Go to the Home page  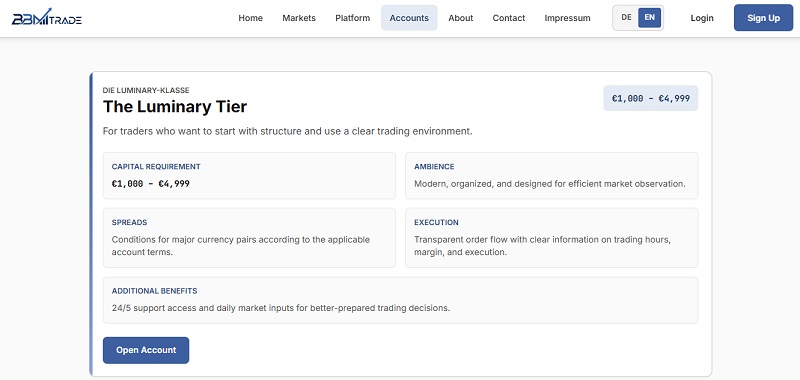point(251,18)
